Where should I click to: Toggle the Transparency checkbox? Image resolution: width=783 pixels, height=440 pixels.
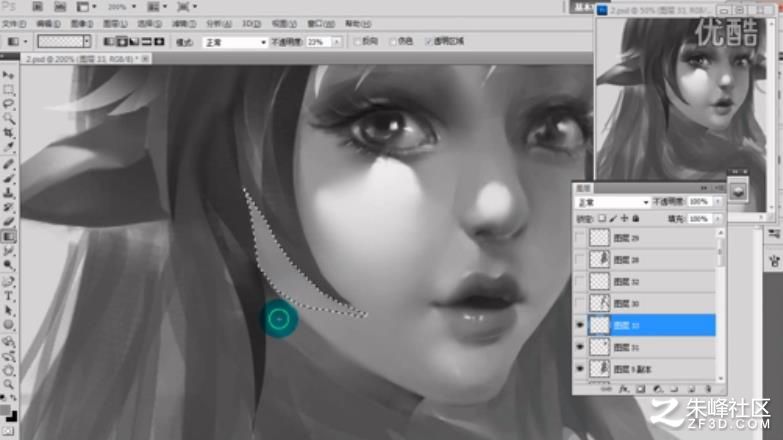point(428,42)
